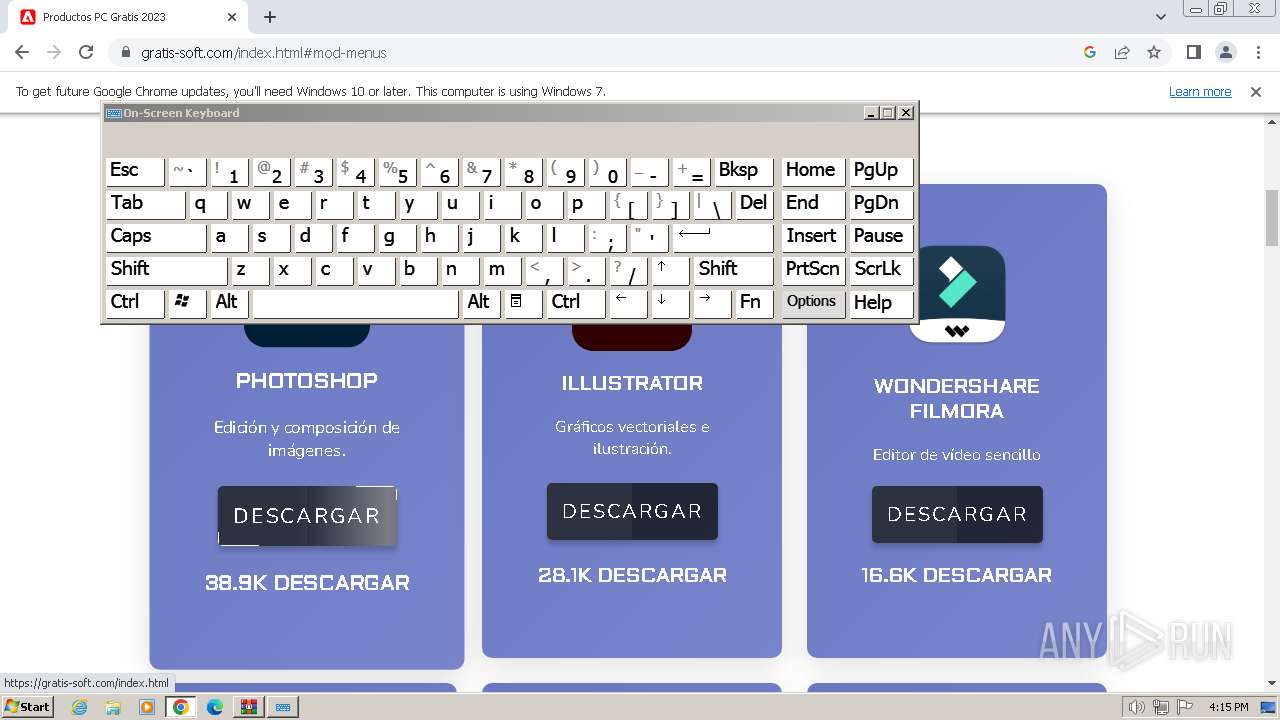1280x720 pixels.
Task: Toggle the Fn key on On-Screen Keyboard
Action: (x=755, y=303)
